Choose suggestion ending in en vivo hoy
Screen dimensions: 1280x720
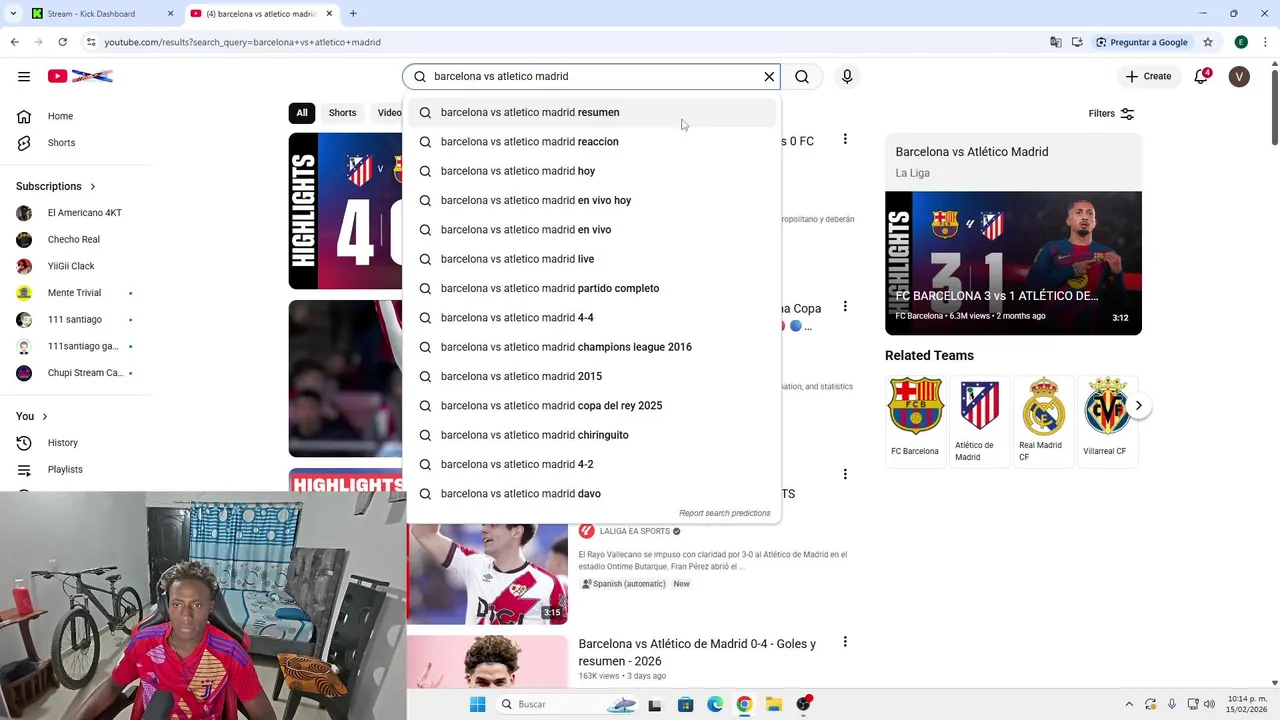pos(592,200)
